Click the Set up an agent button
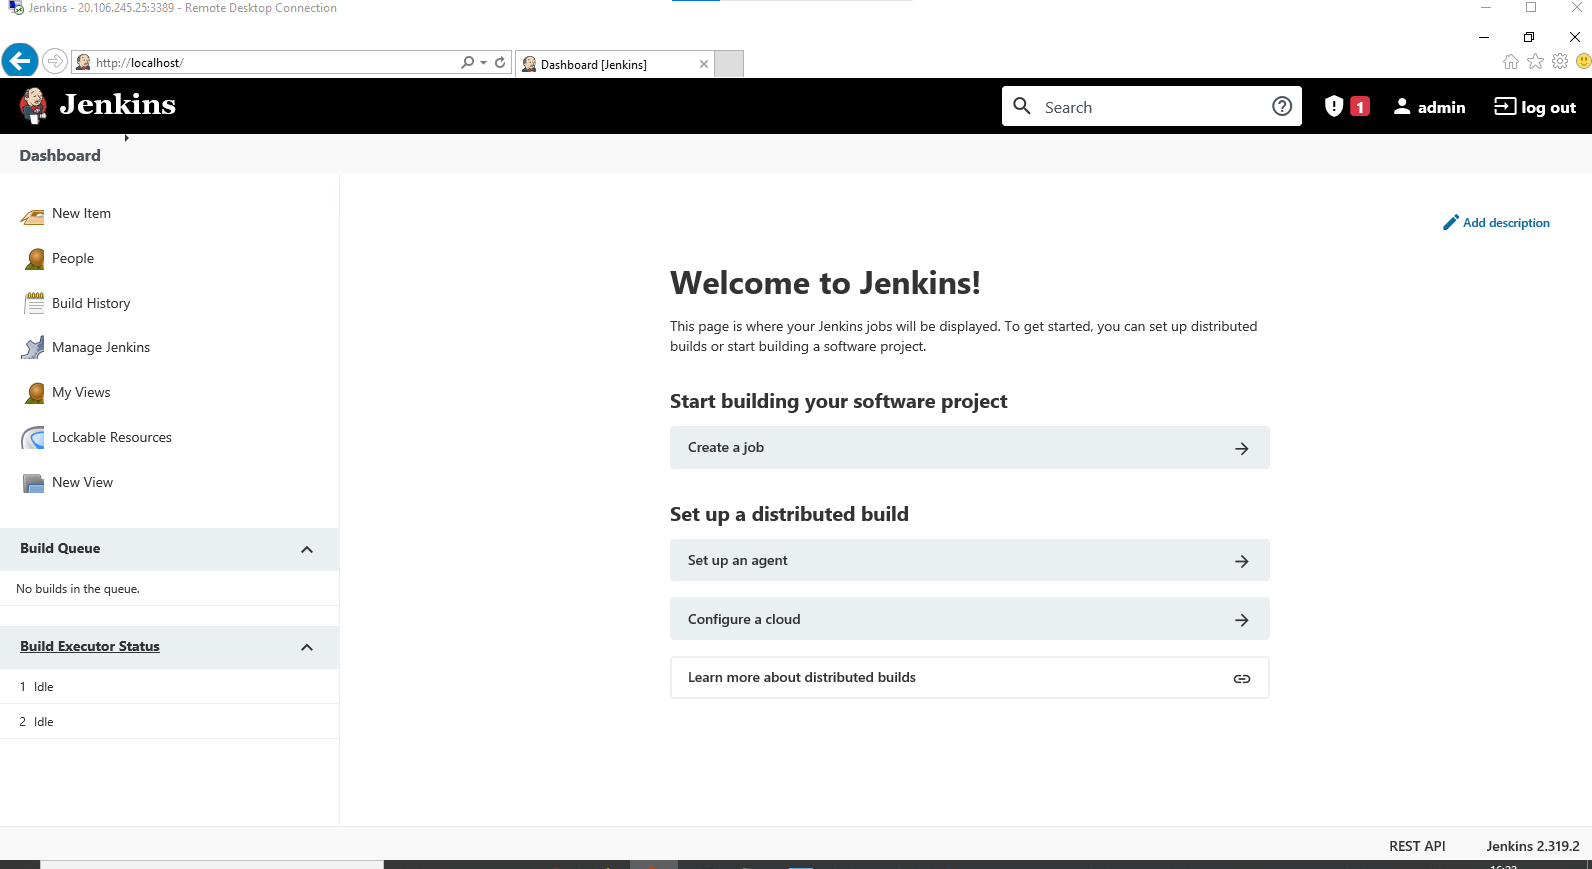Viewport: 1592px width, 869px height. [x=970, y=561]
